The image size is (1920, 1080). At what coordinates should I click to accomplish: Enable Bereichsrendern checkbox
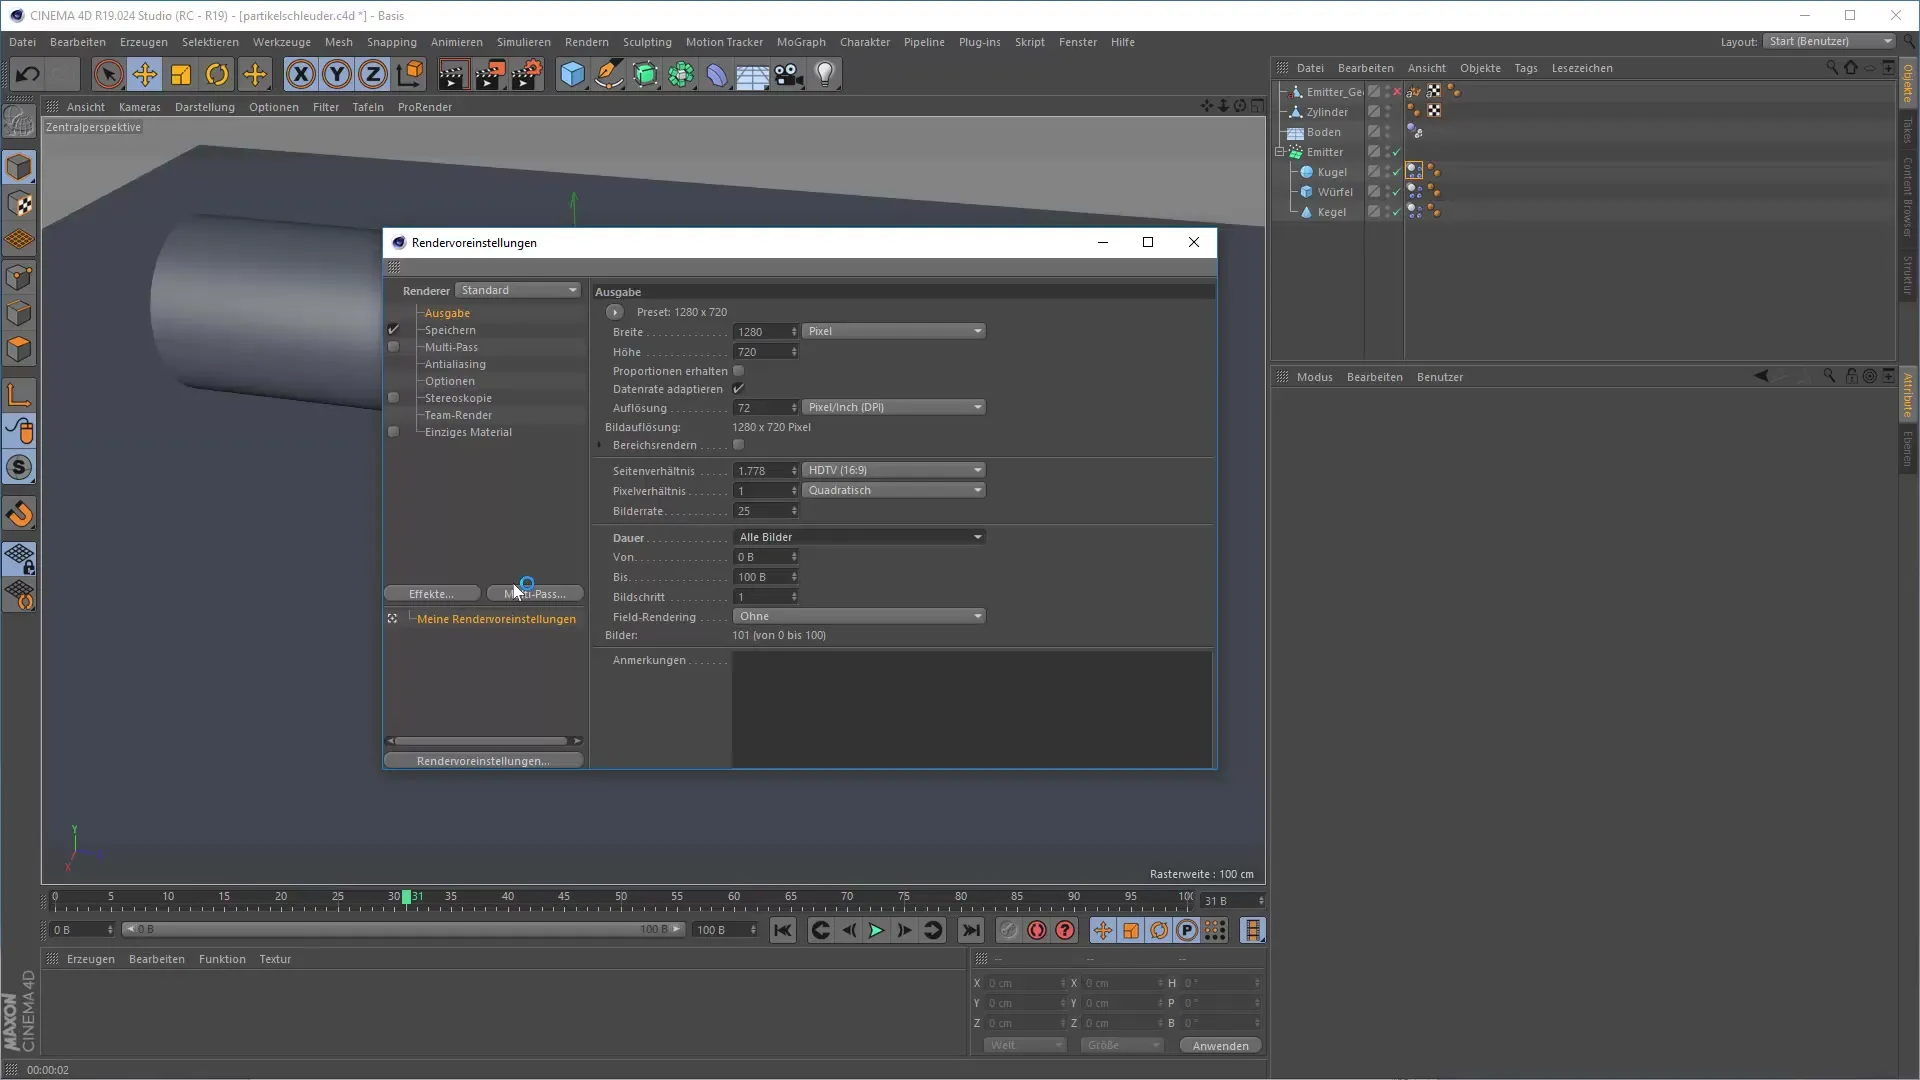[738, 444]
